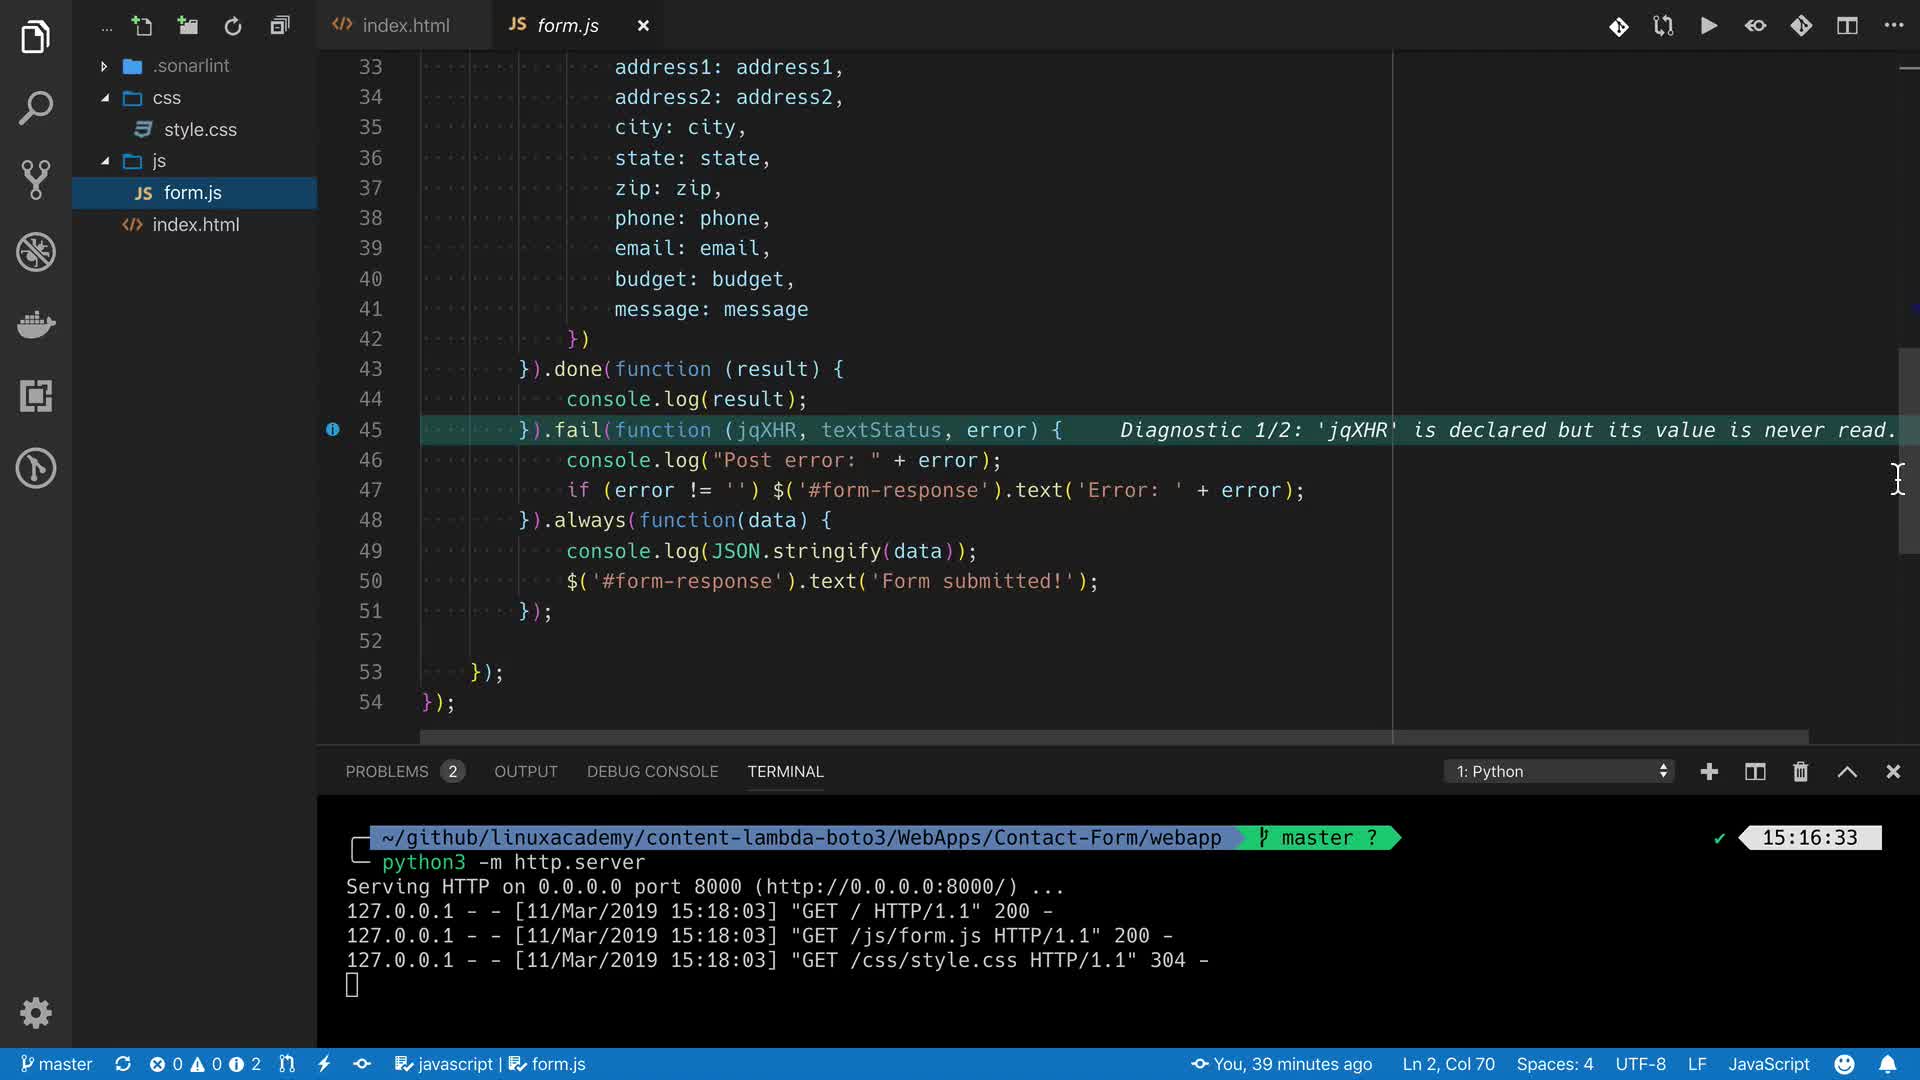This screenshot has width=1920, height=1080.
Task: Switch to the index.html editor tab
Action: pos(405,26)
